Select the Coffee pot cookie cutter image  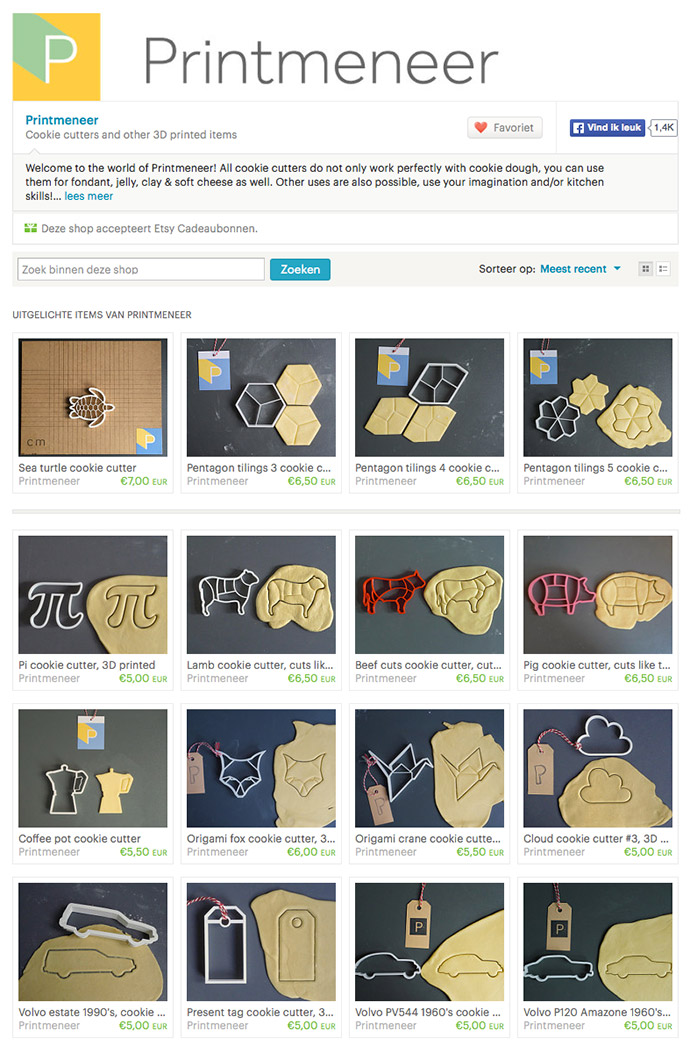click(93, 768)
